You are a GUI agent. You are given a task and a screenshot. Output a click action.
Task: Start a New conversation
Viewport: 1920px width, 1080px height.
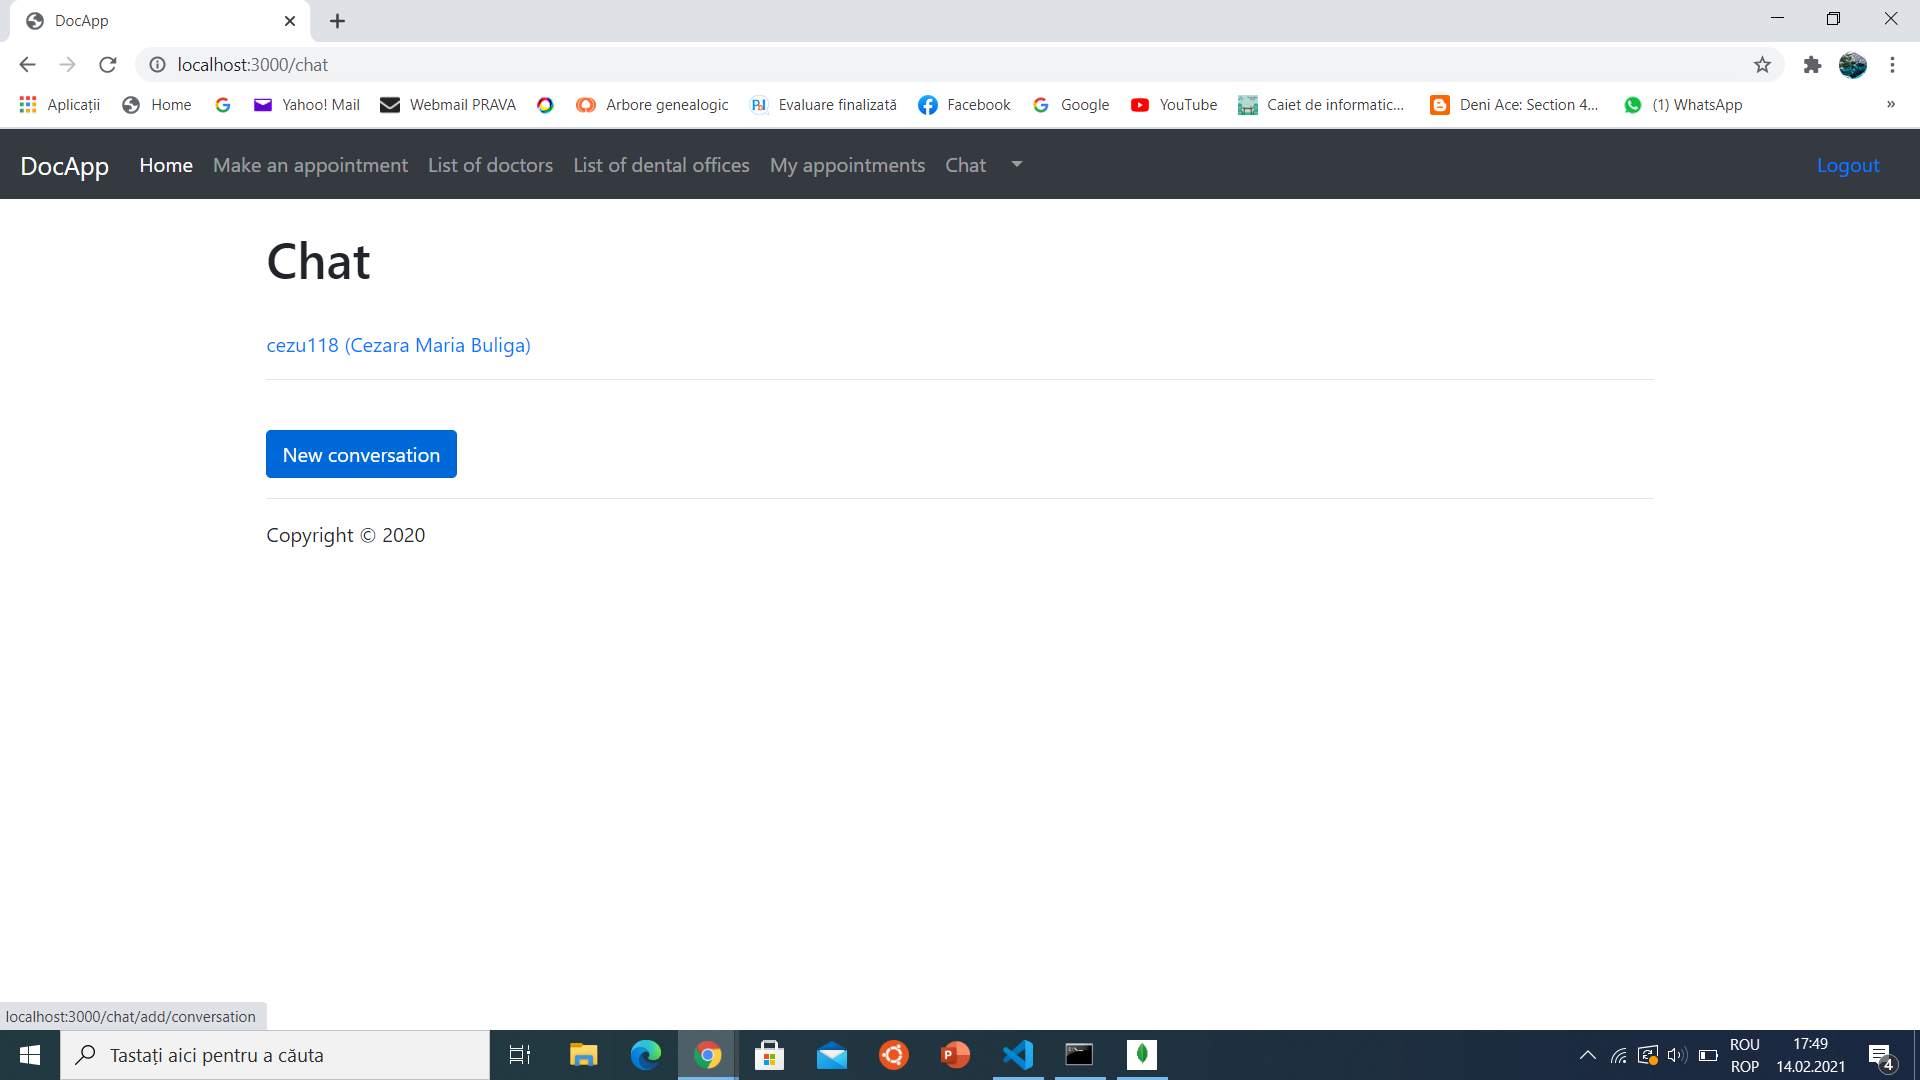361,454
